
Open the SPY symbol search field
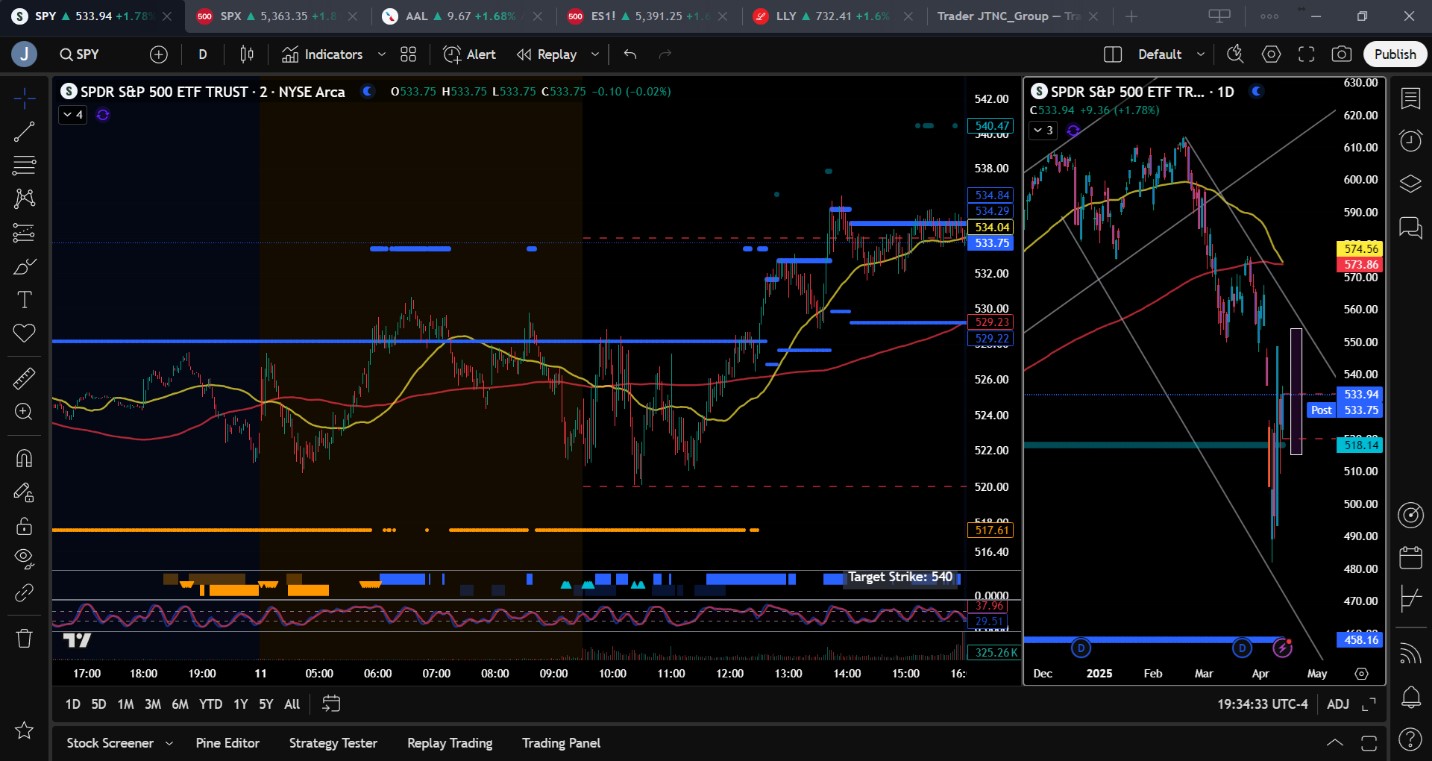pos(80,54)
